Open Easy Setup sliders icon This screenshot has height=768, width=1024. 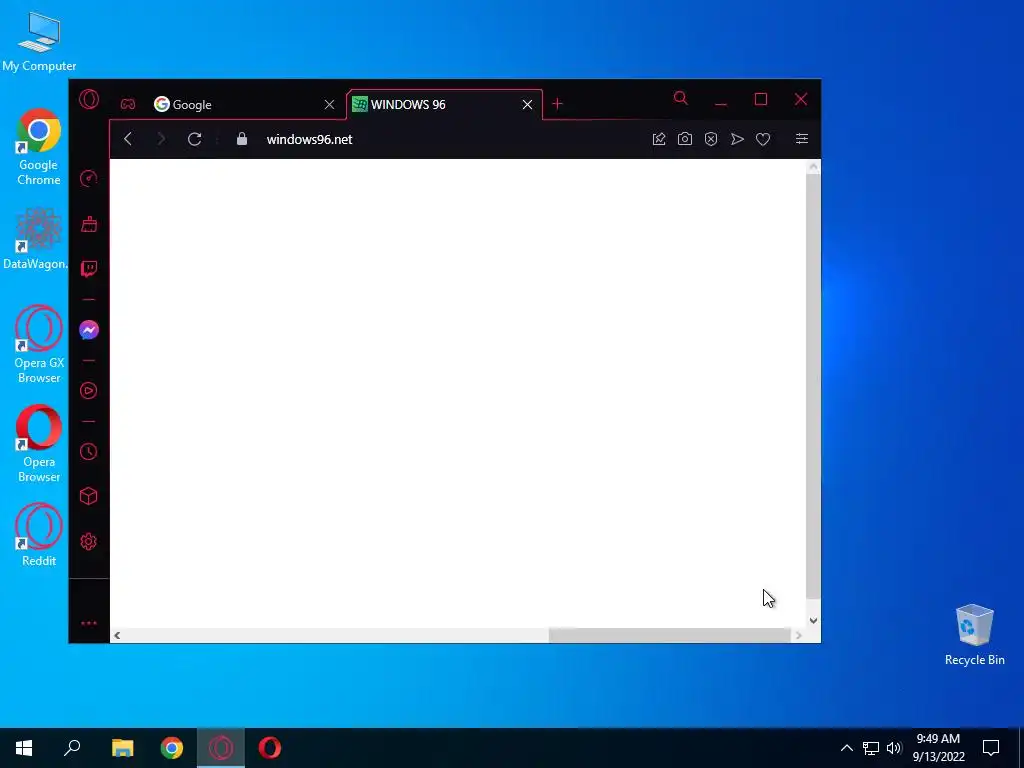[x=802, y=138]
